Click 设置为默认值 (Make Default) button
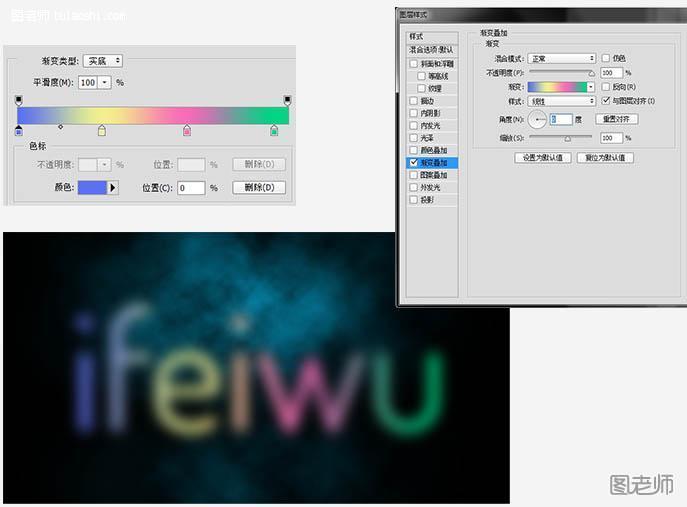Viewport: 687px width, 507px height. pos(543,158)
